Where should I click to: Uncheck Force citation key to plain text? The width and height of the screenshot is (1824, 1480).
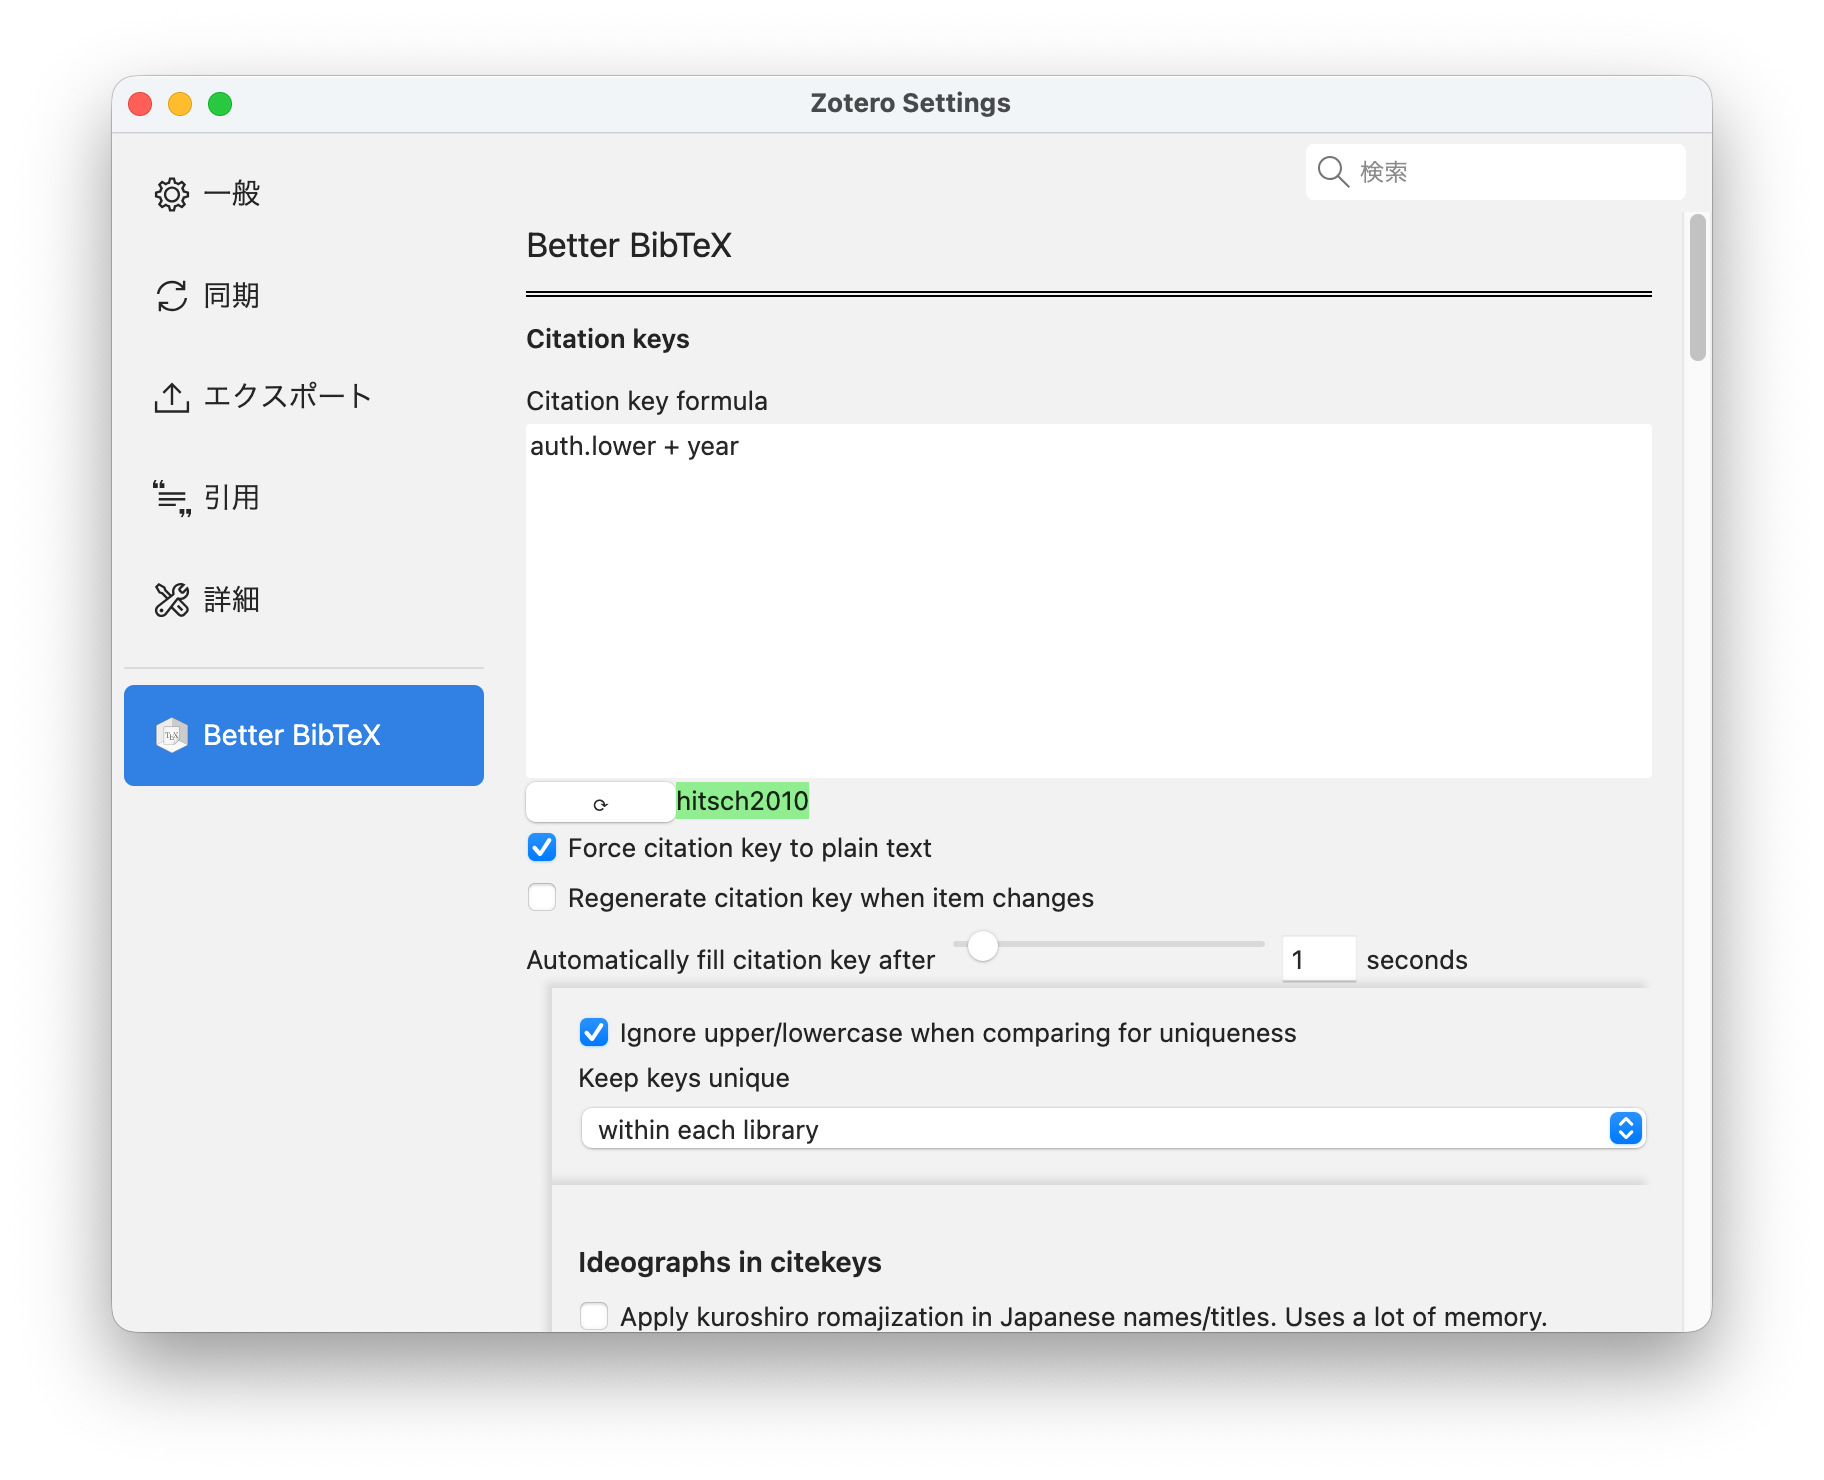pos(542,848)
